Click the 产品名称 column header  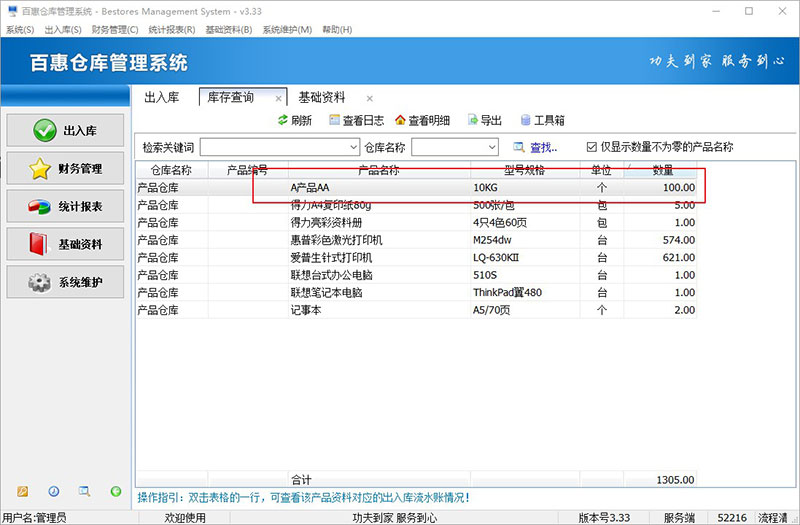379,170
